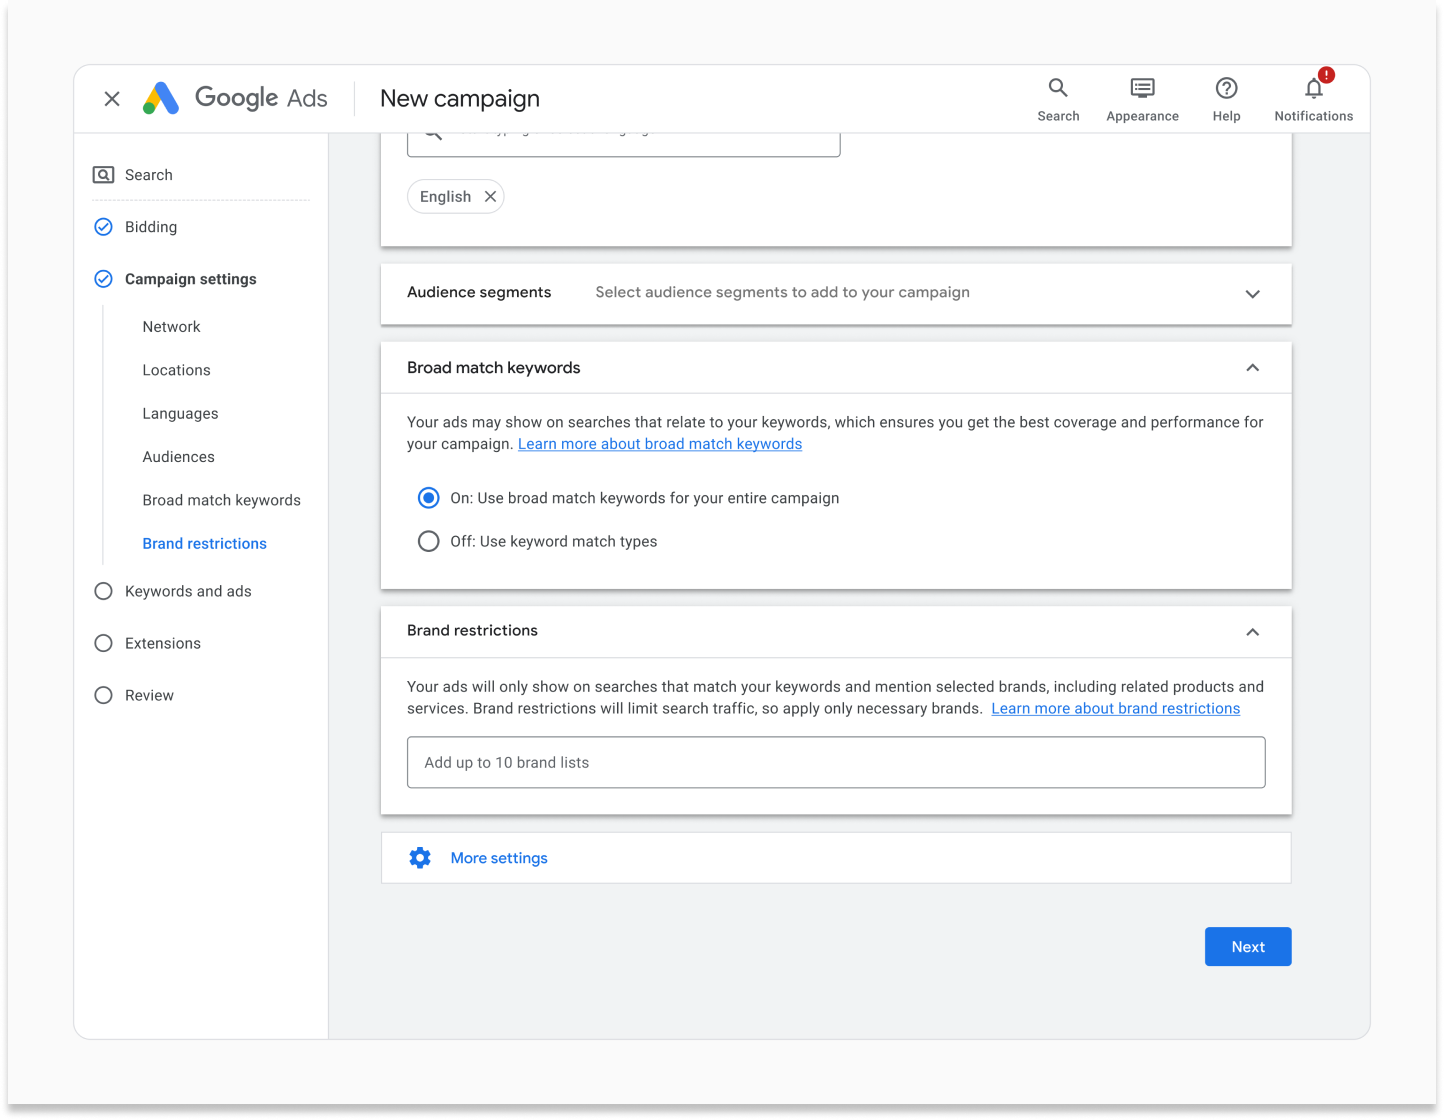The image size is (1444, 1120).
Task: Close the new campaign editor with X
Action: 112,99
